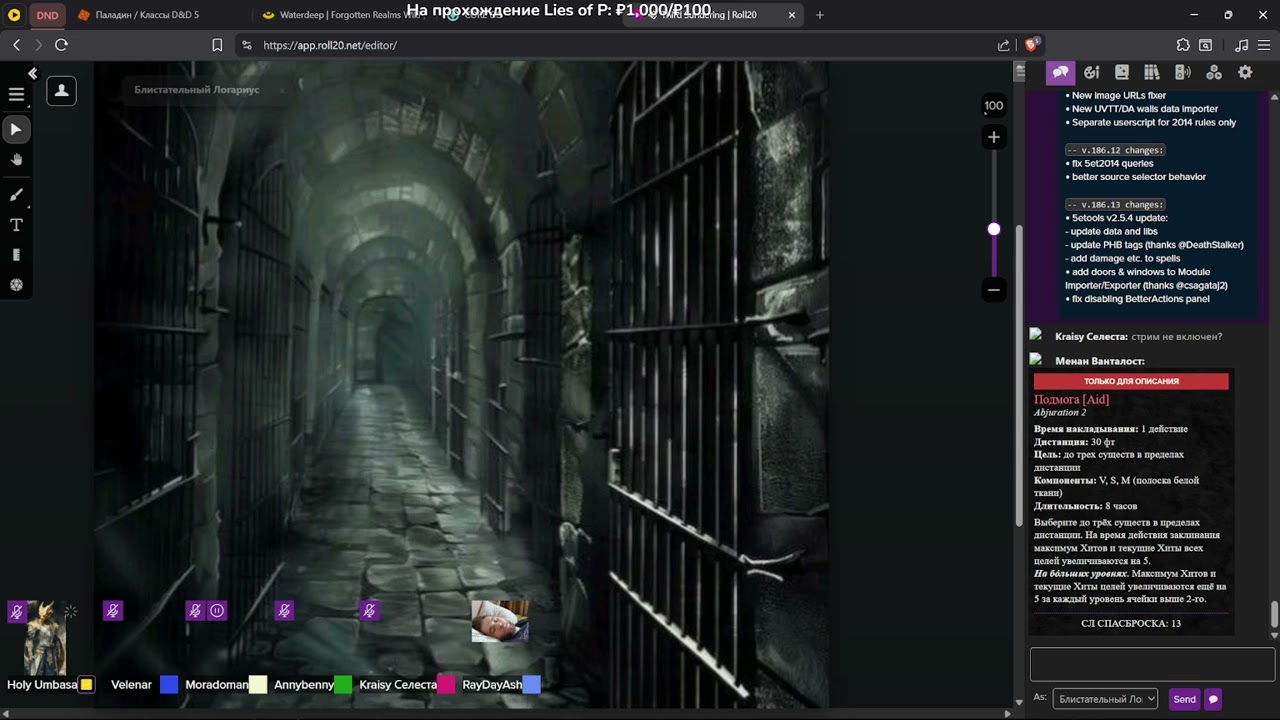Click the site settings icon in address bar
This screenshot has width=1280, height=720.
247,45
